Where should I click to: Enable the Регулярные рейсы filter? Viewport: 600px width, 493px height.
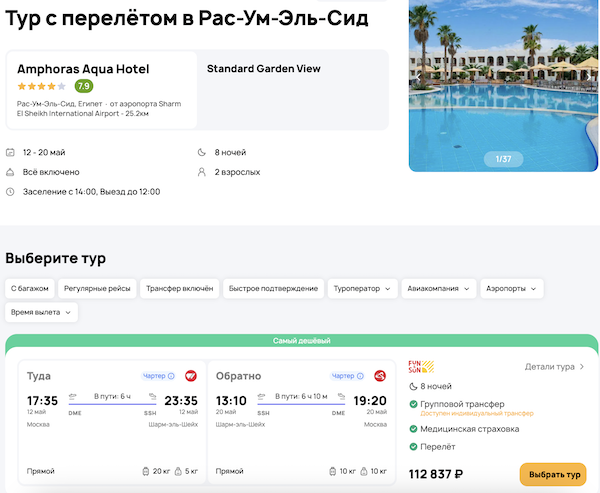[98, 288]
